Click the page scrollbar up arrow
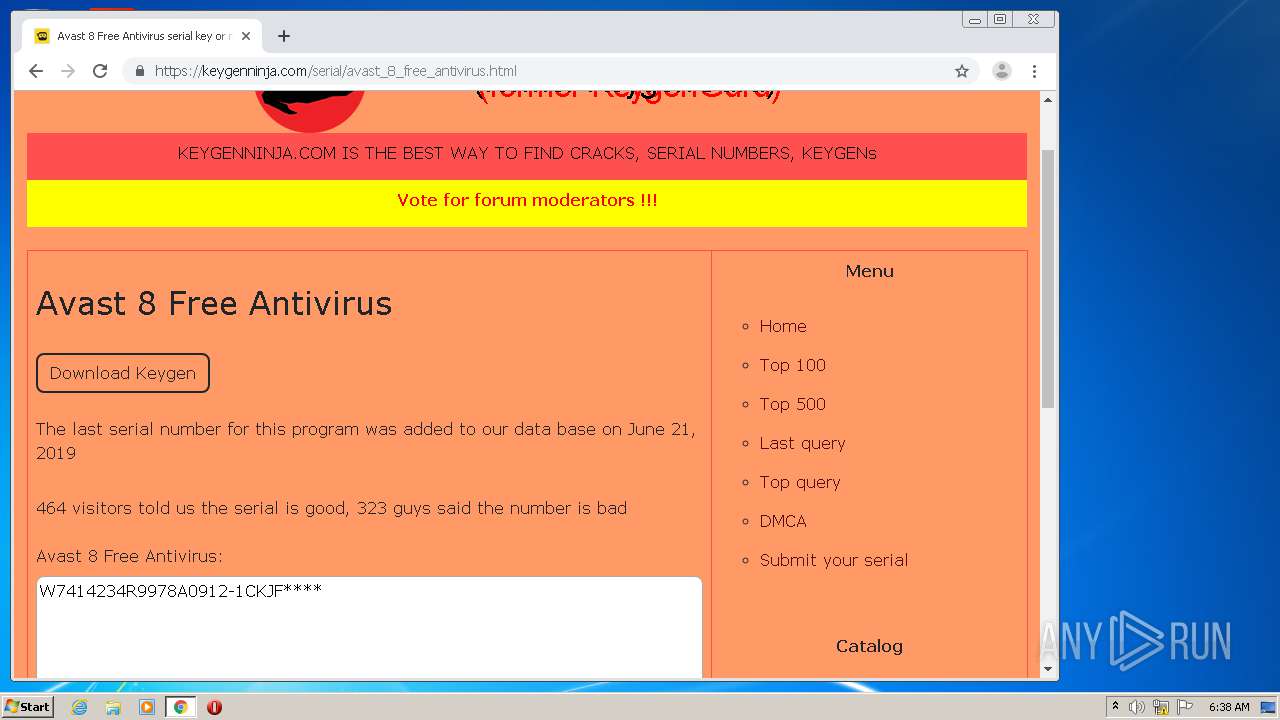Viewport: 1280px width, 720px height. [x=1048, y=100]
